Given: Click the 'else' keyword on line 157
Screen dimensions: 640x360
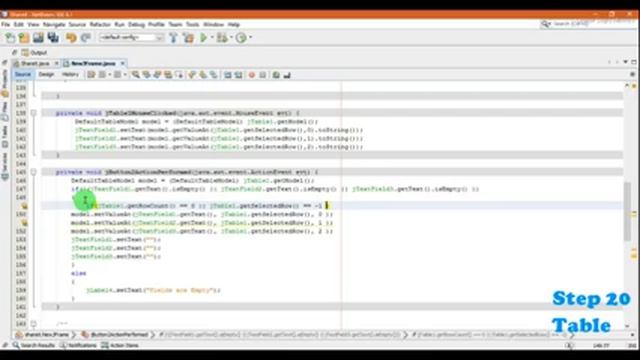Looking at the screenshot, I should 79,273.
